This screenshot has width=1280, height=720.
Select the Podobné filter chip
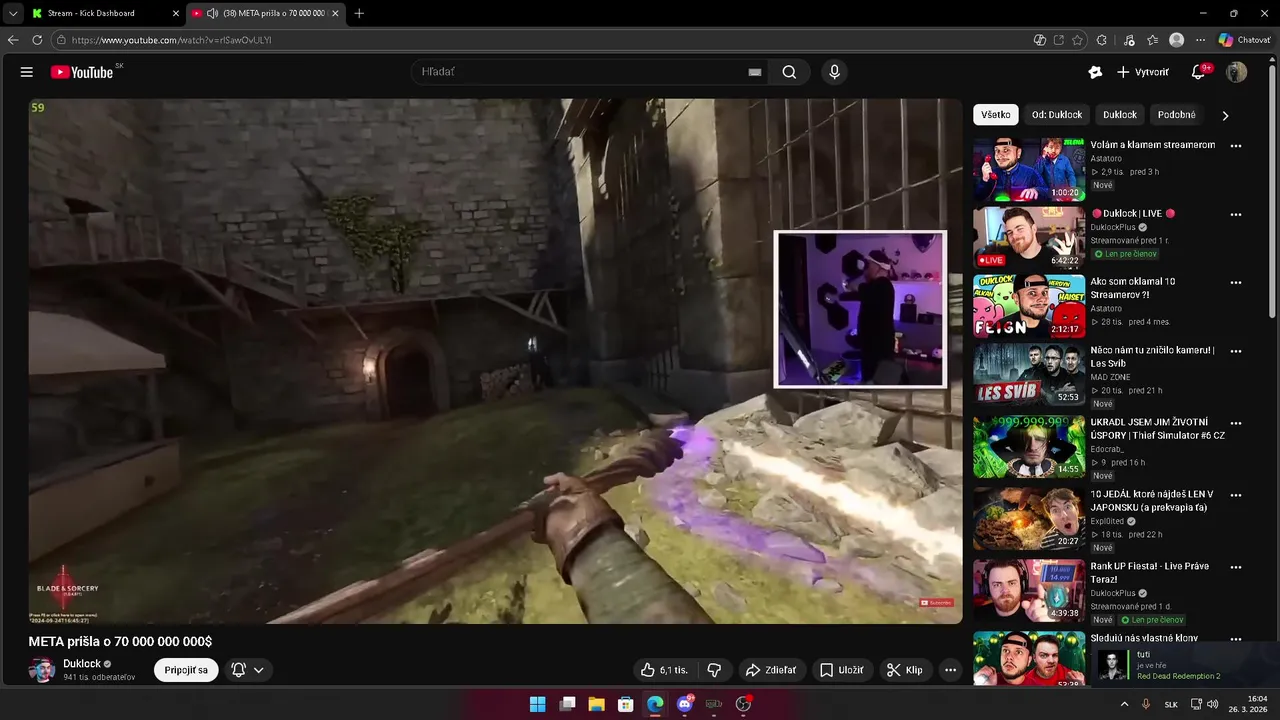[x=1176, y=115]
